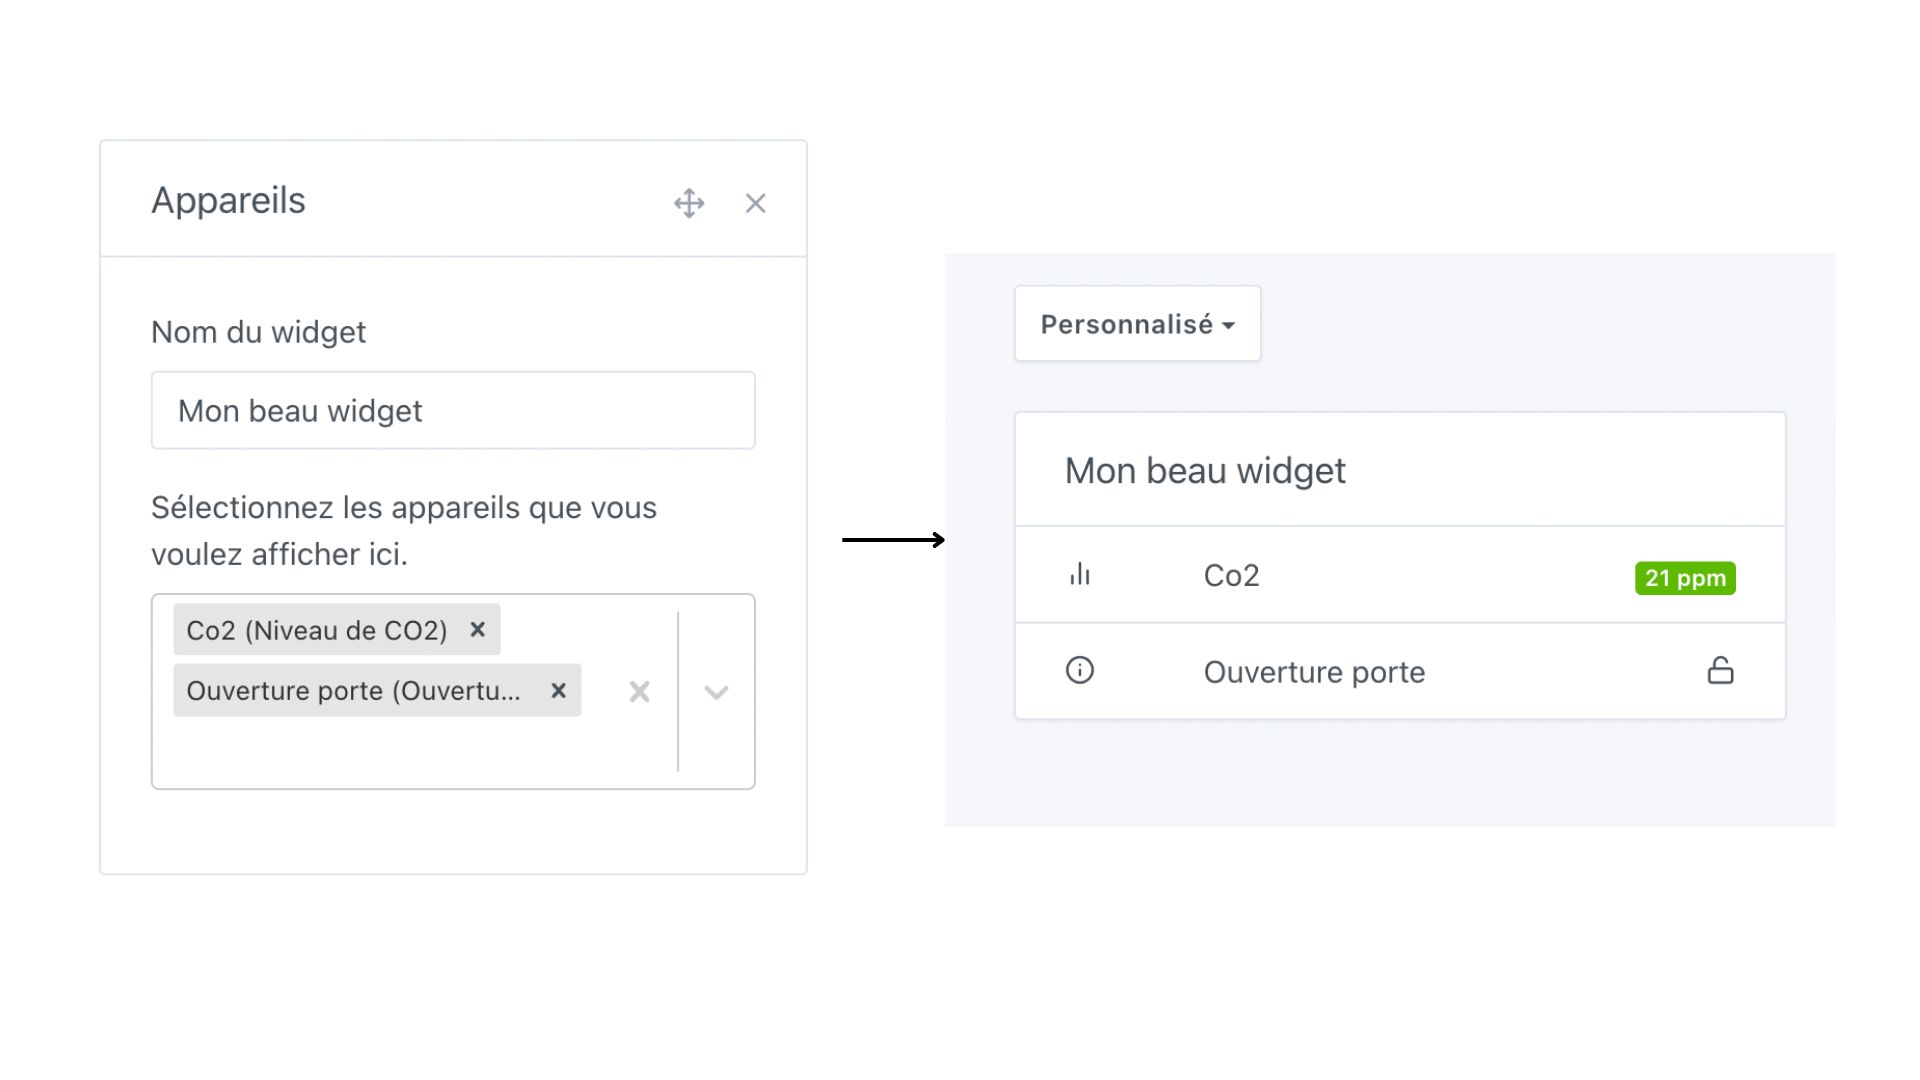This screenshot has width=1920, height=1080.
Task: Open the Personnalisé chevron arrow
Action: [1228, 324]
